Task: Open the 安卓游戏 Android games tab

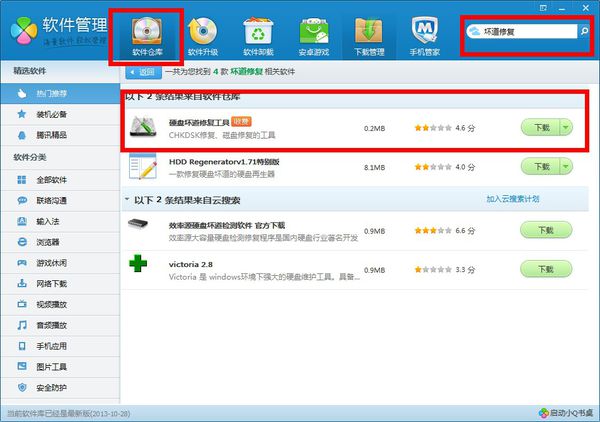Action: (x=313, y=37)
